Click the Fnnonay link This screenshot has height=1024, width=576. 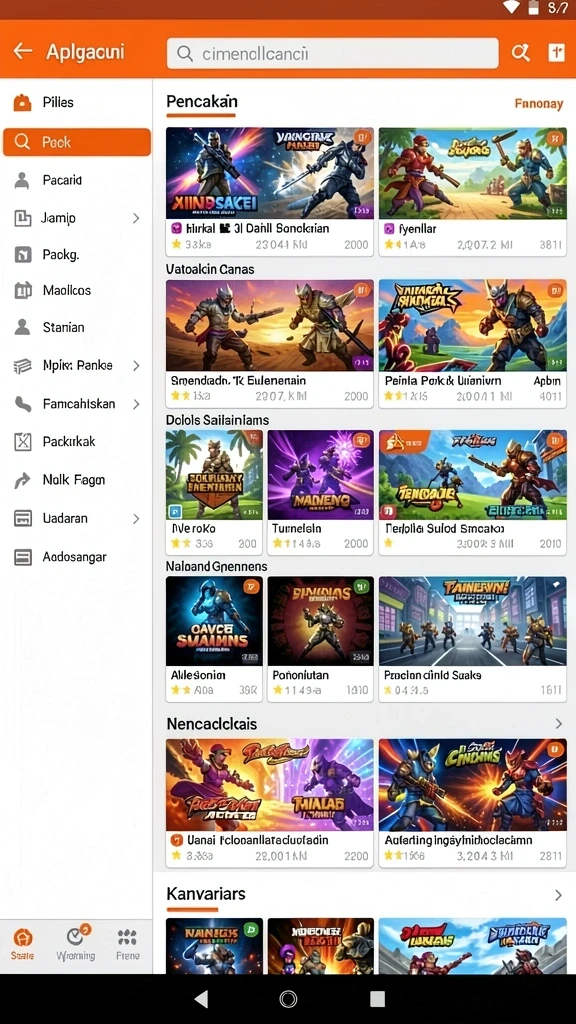539,103
